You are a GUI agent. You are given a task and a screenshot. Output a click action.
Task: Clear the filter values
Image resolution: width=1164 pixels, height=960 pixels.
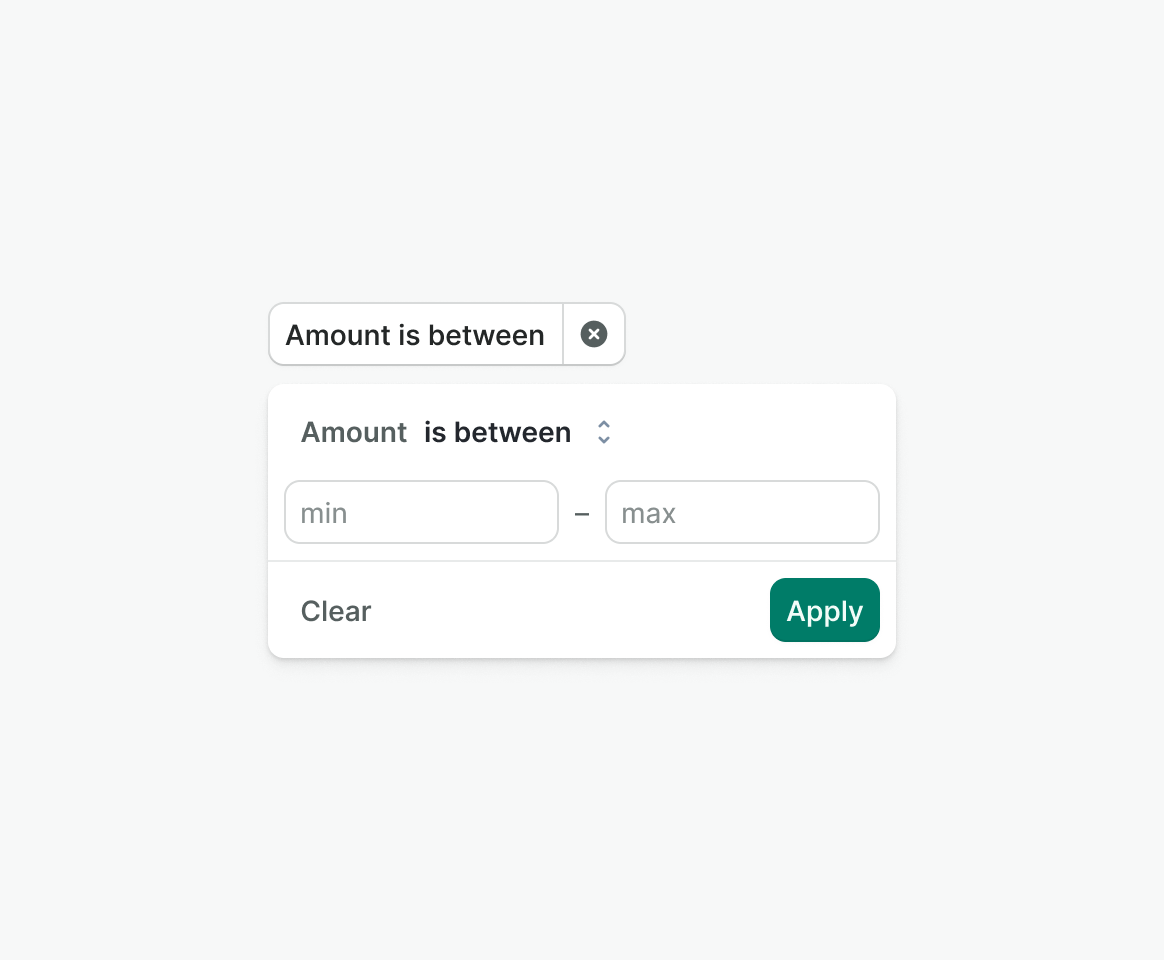[336, 611]
